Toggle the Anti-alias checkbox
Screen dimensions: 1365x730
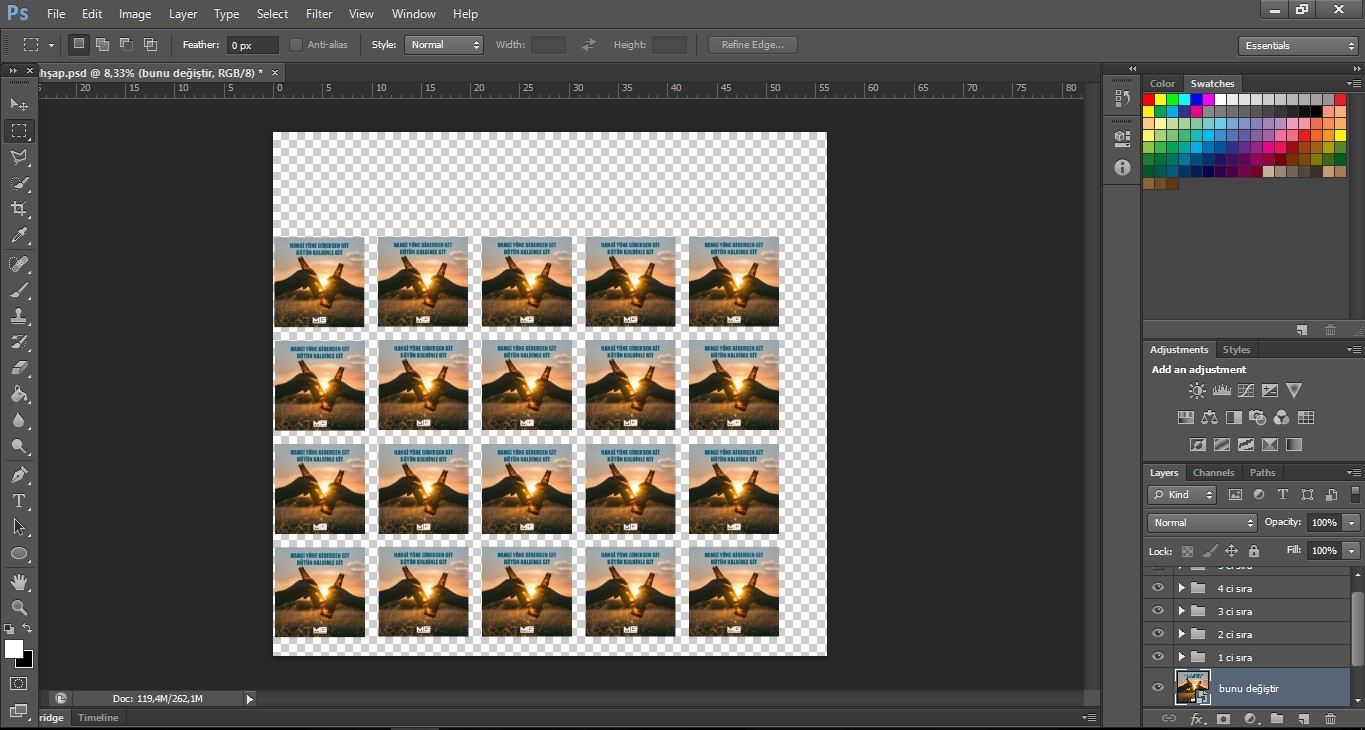tap(296, 45)
